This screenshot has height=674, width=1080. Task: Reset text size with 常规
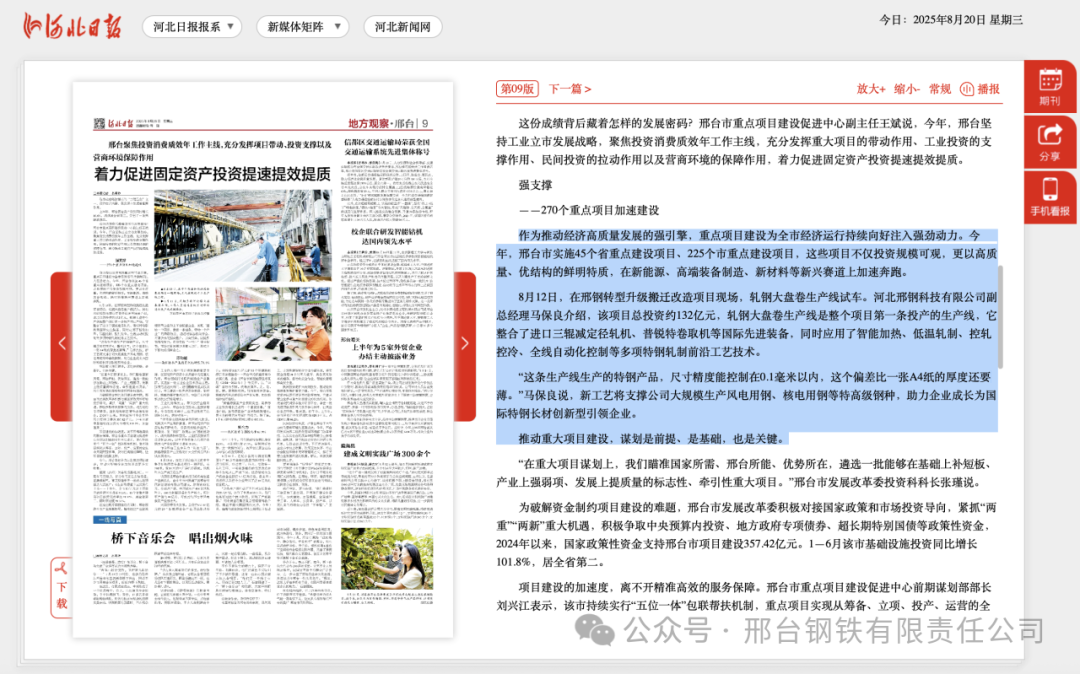click(x=939, y=89)
